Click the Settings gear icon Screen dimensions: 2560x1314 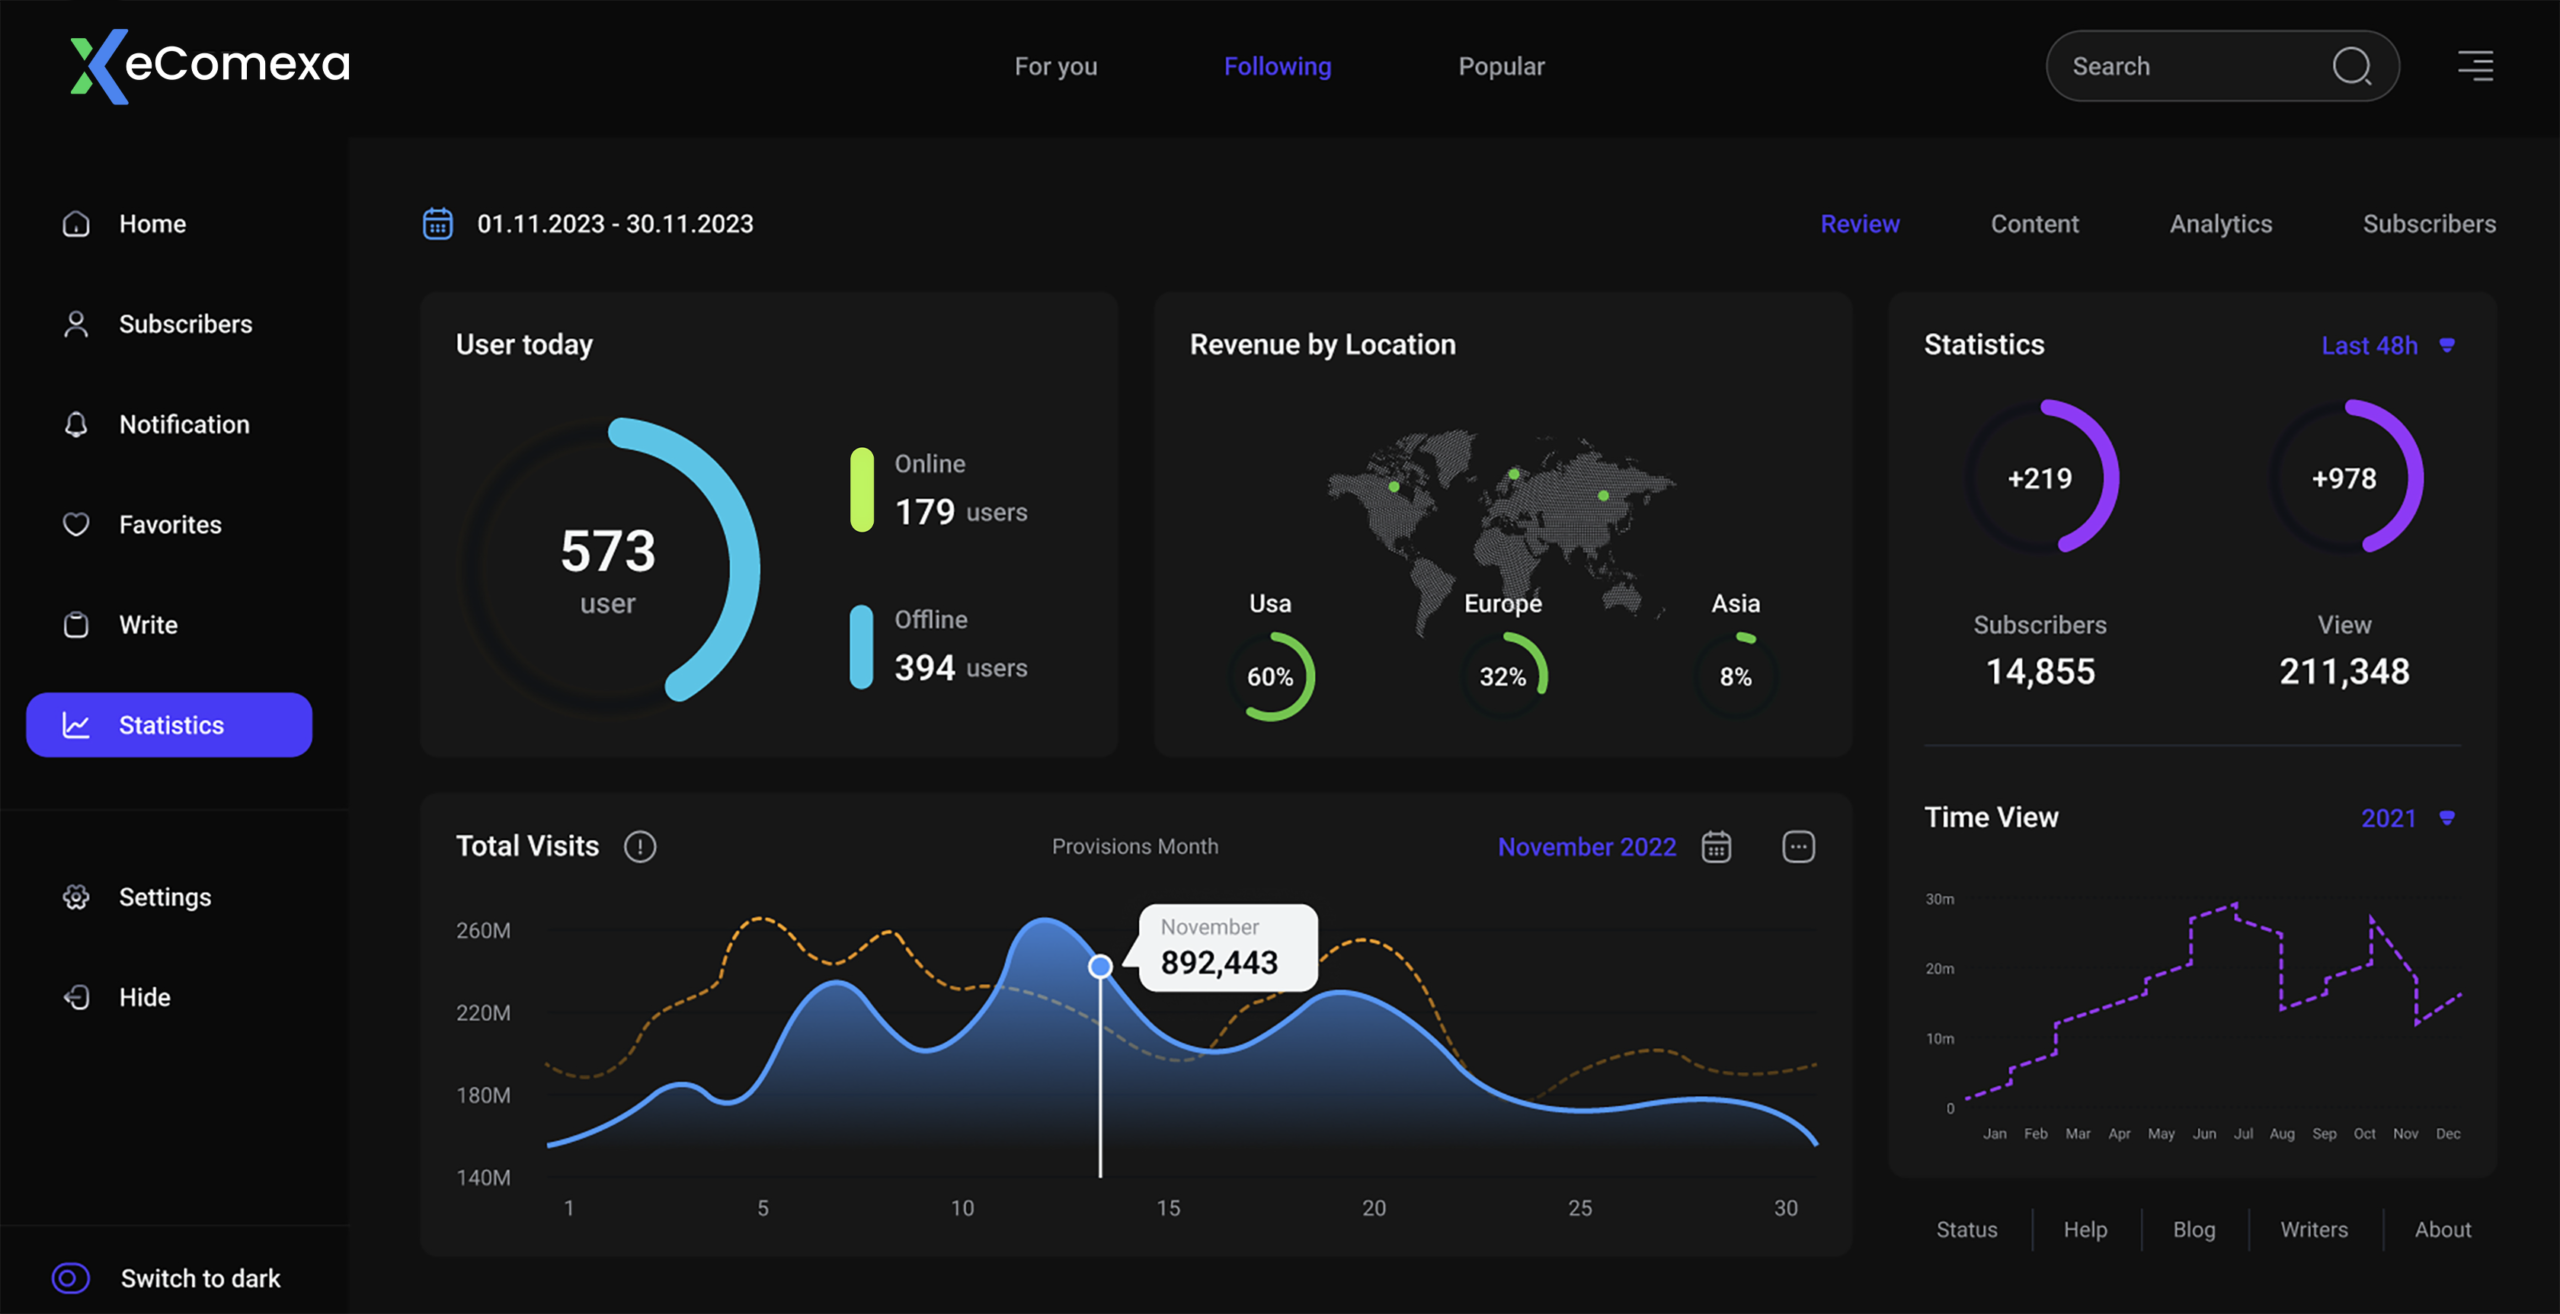[x=76, y=897]
